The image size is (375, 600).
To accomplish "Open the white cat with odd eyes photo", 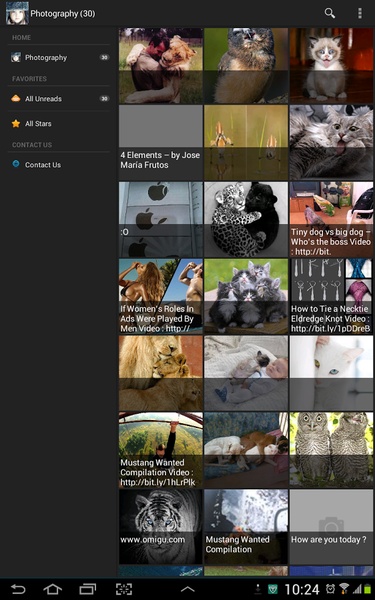I will pos(331,373).
